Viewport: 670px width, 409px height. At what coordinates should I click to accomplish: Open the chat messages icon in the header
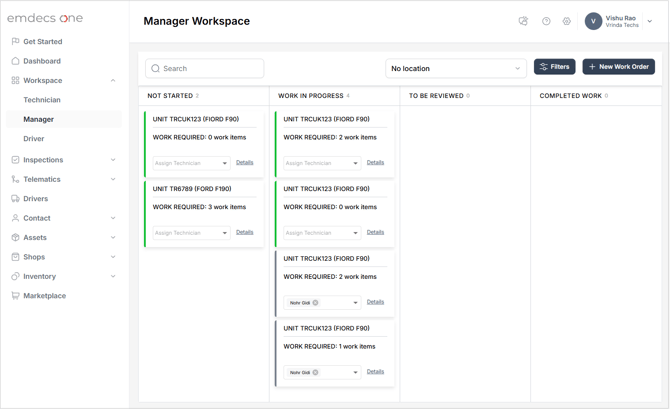[523, 21]
